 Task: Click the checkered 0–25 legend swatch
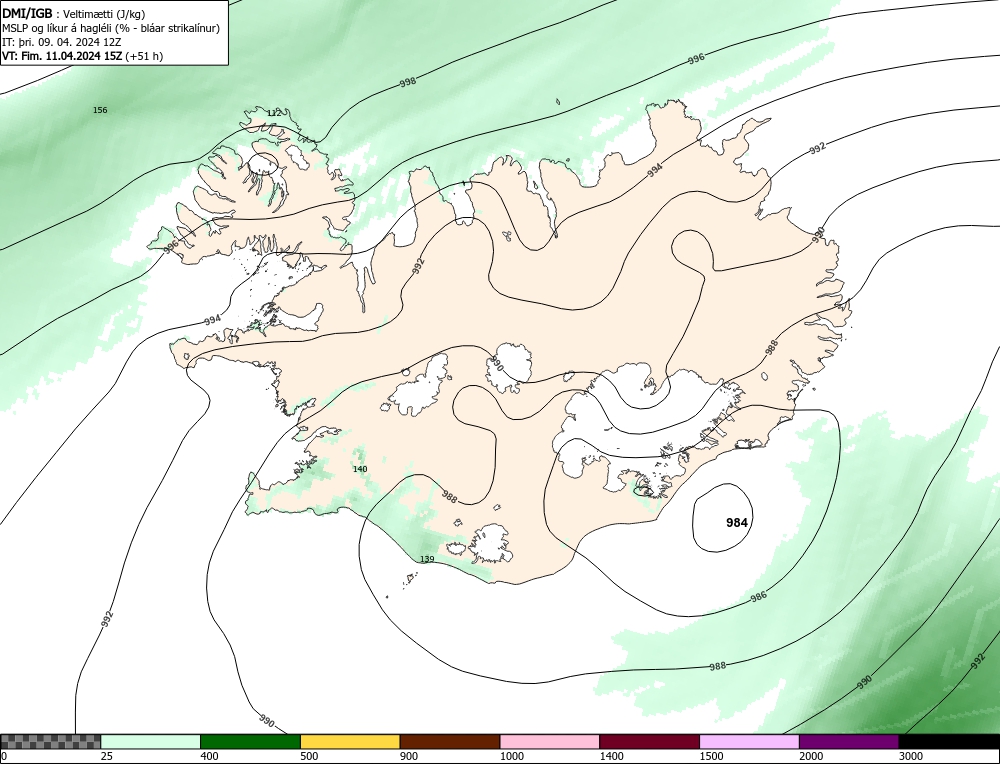pos(50,742)
